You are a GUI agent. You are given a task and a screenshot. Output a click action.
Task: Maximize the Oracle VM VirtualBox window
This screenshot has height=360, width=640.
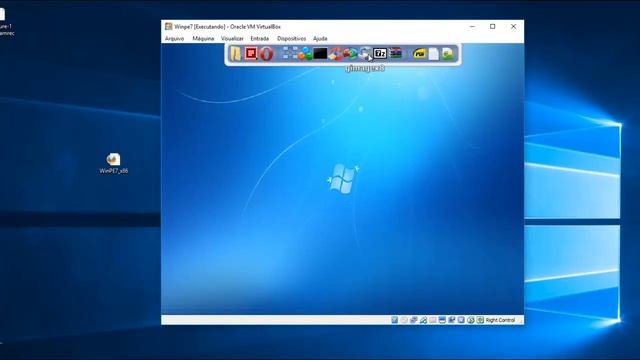click(x=493, y=27)
